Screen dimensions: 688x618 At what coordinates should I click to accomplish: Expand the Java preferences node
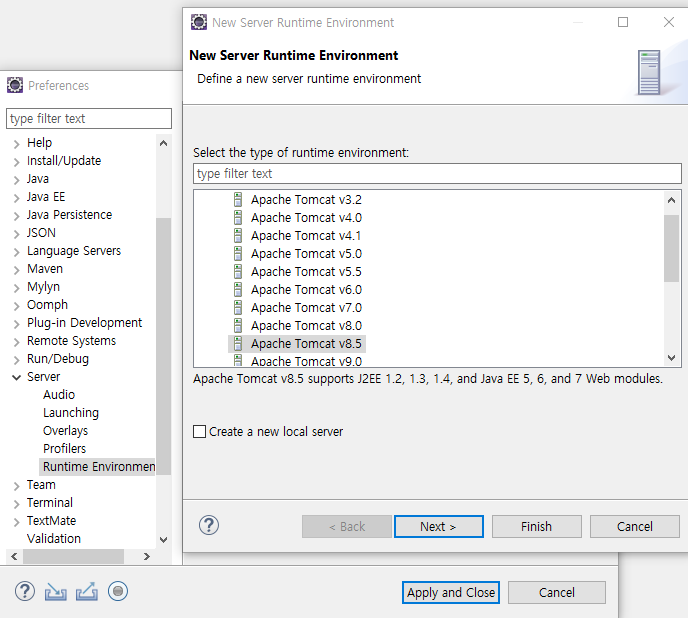tap(17, 180)
